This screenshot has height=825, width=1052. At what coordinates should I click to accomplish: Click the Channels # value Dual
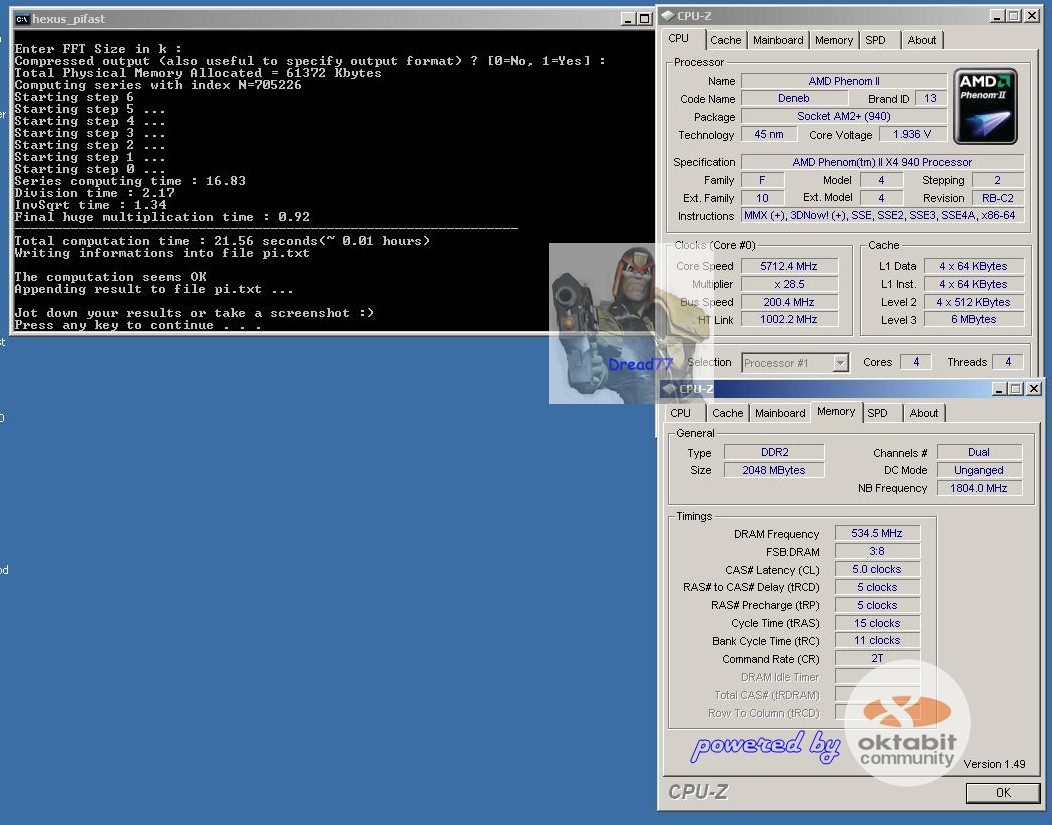point(979,453)
